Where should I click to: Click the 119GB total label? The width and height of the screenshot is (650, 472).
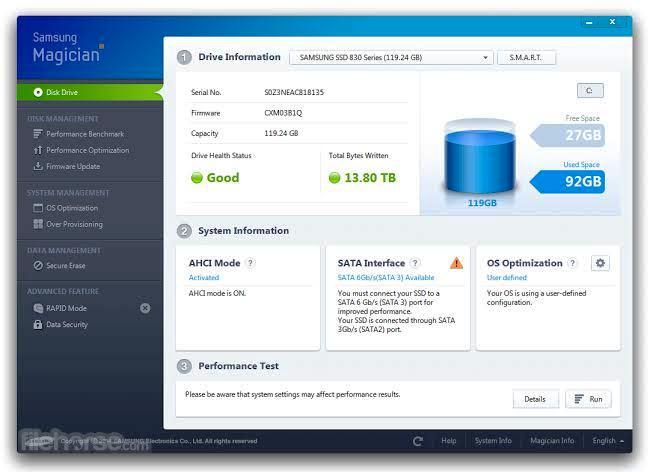click(x=482, y=203)
